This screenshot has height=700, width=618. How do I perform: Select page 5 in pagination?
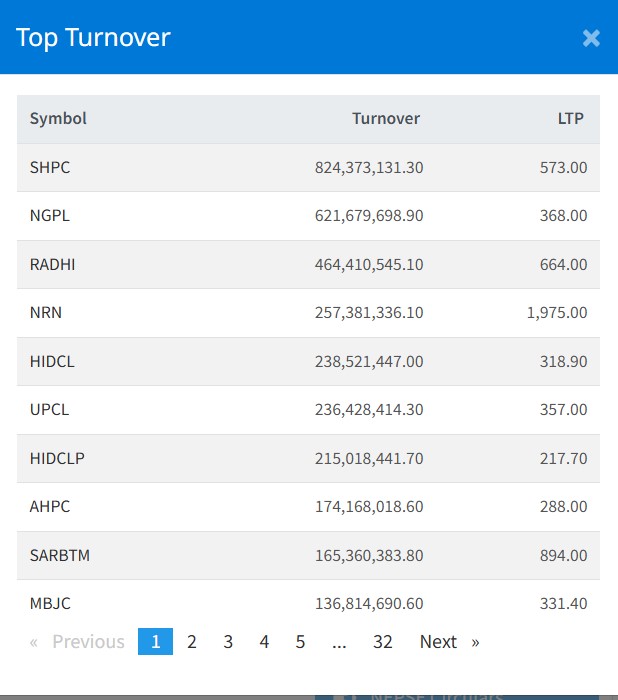(x=300, y=642)
